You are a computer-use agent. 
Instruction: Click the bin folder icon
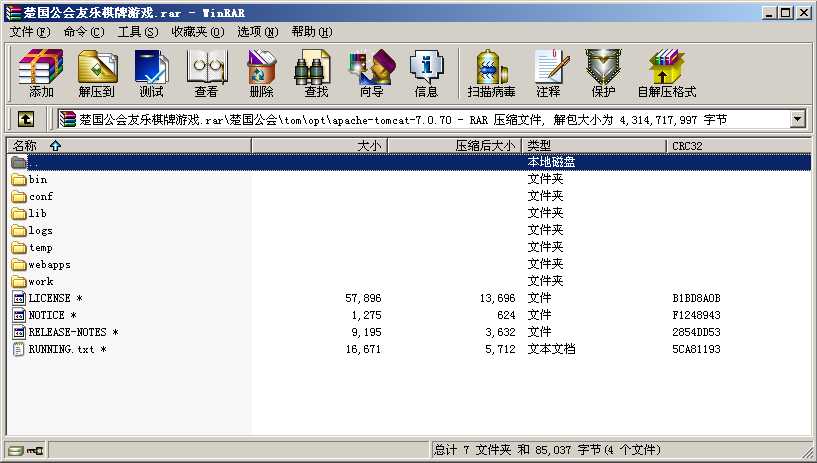click(19, 180)
